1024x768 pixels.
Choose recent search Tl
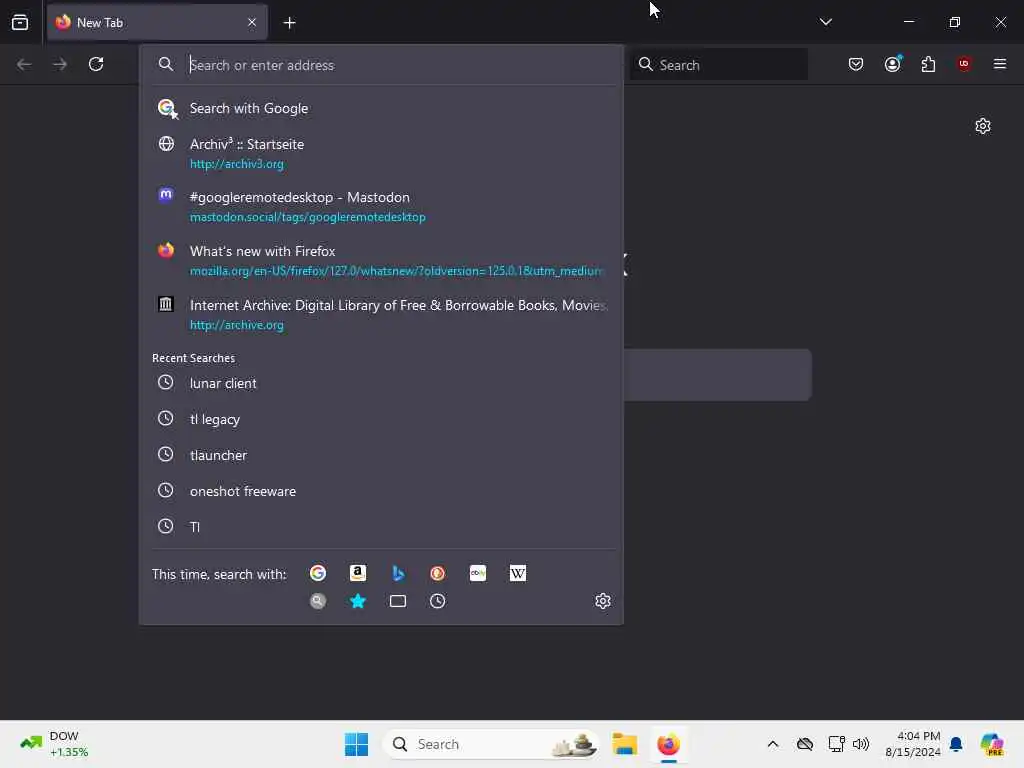pos(381,527)
